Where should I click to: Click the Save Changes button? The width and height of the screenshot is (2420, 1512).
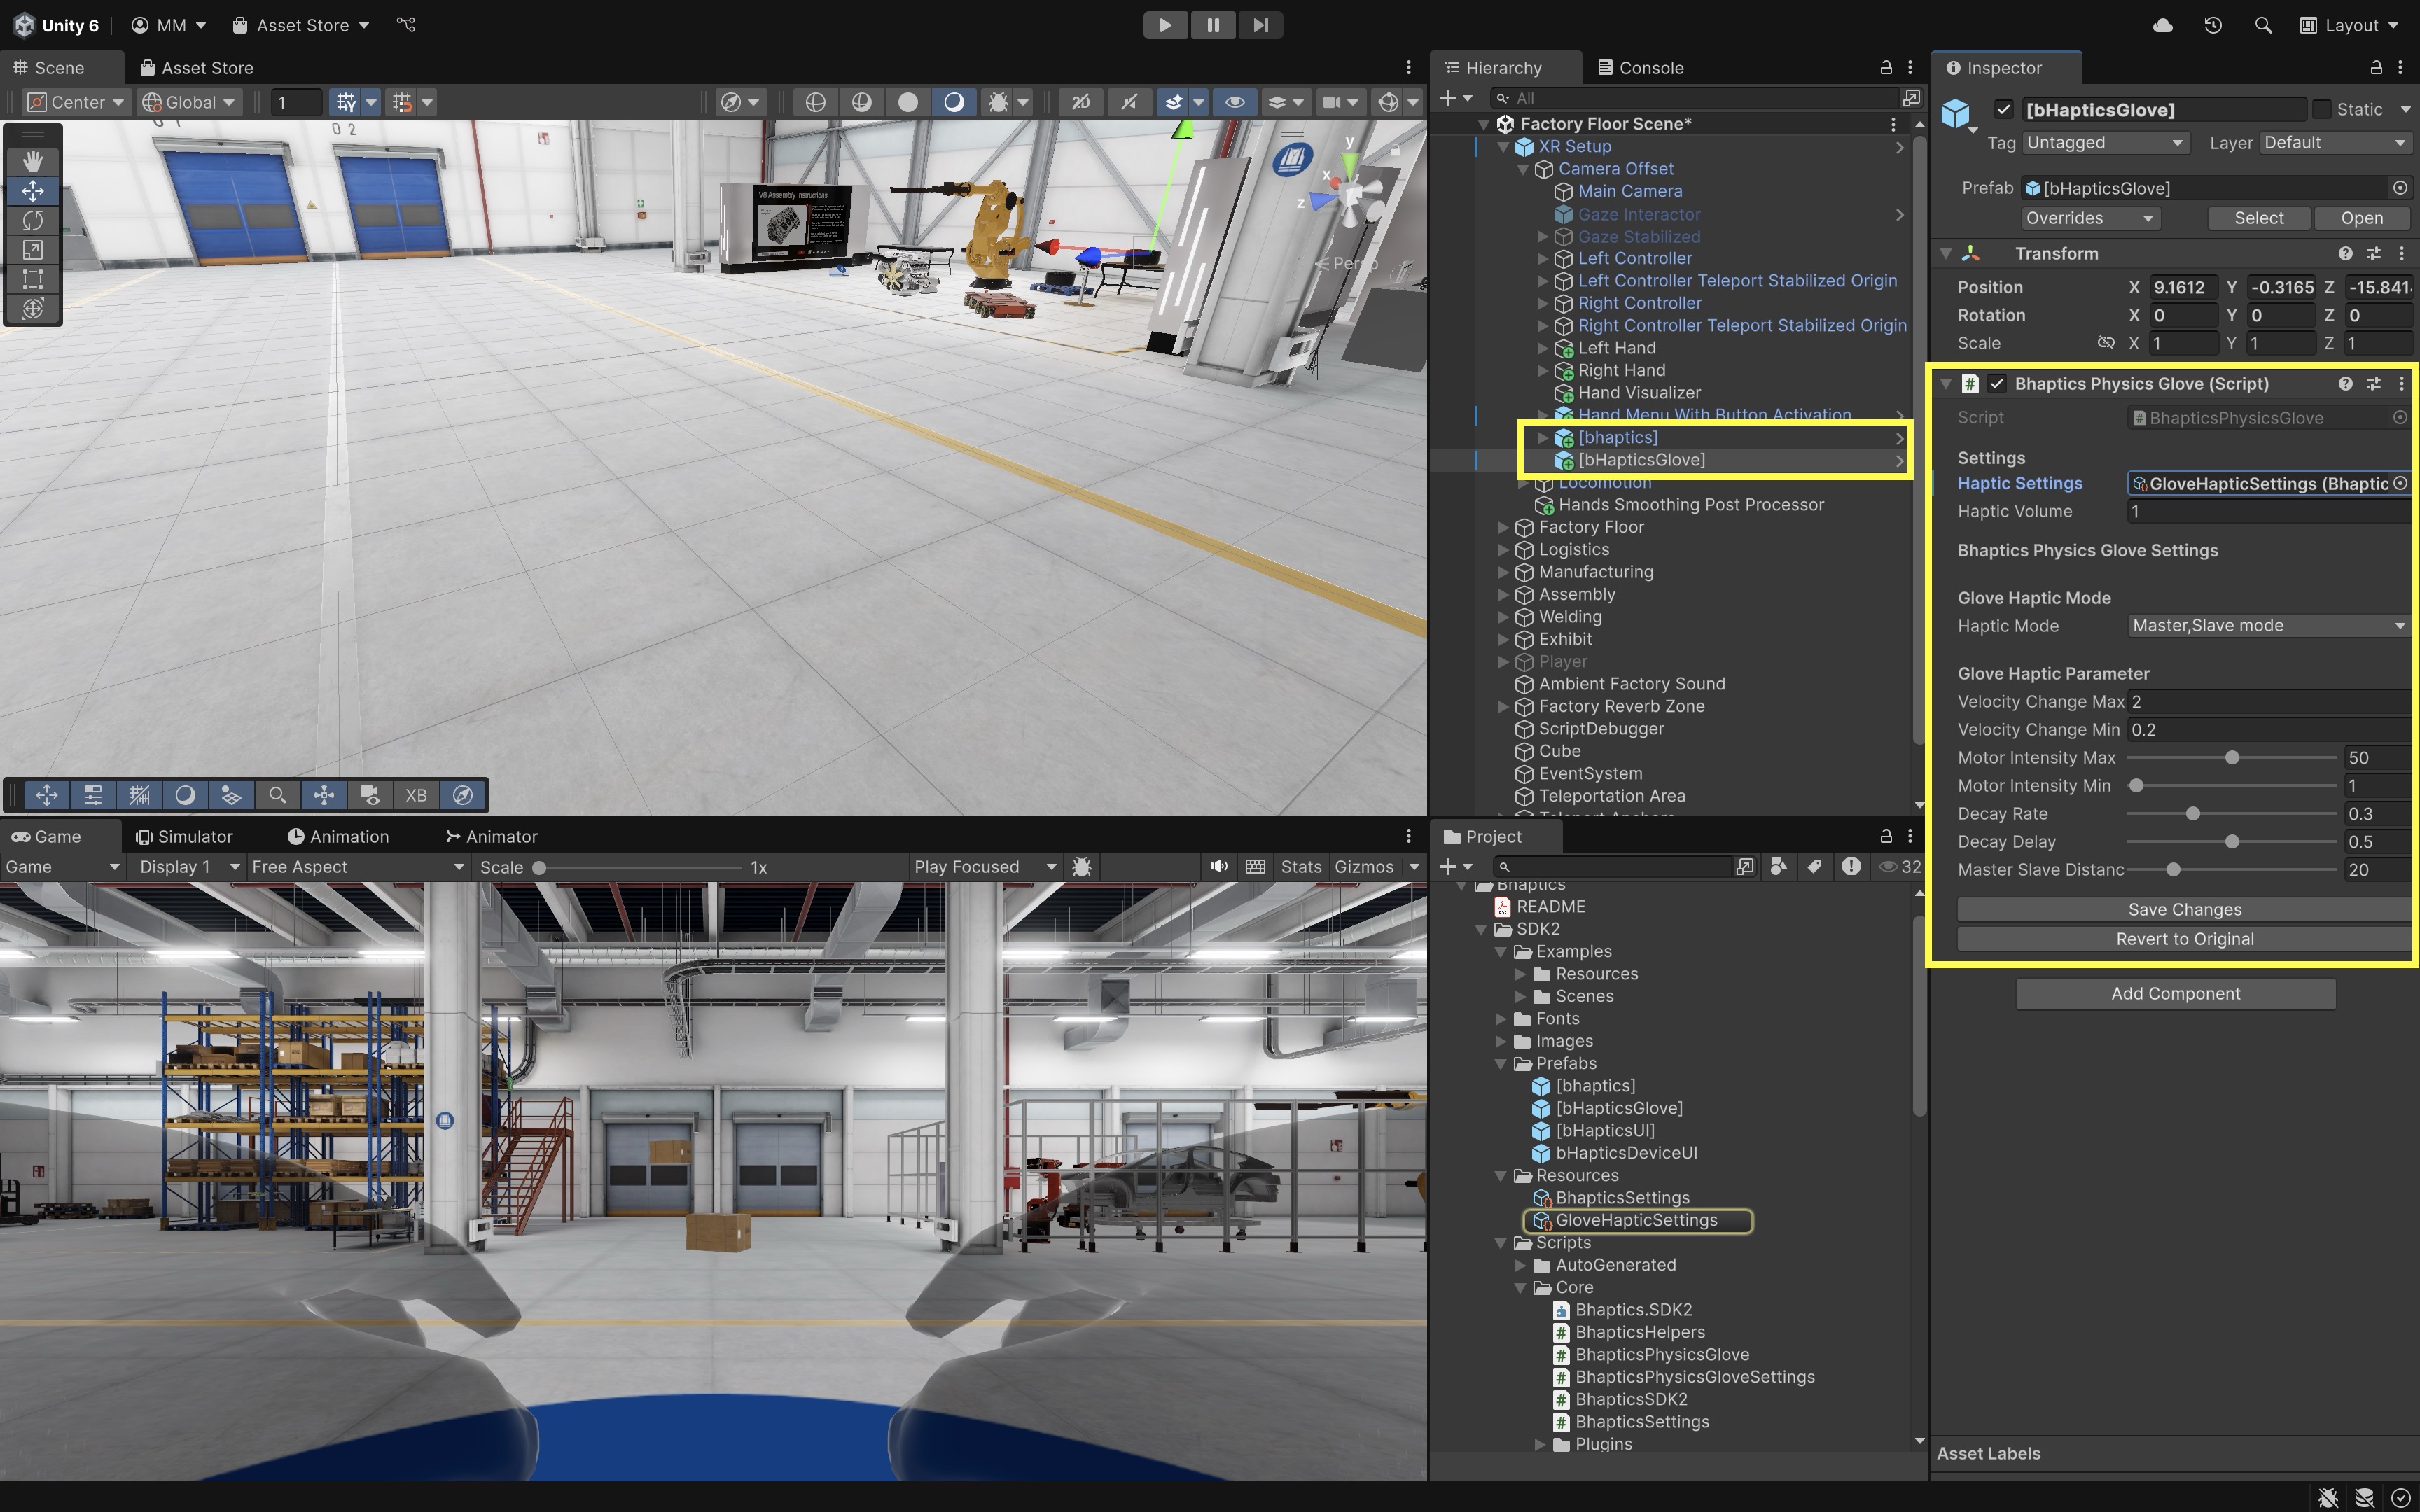point(2184,909)
